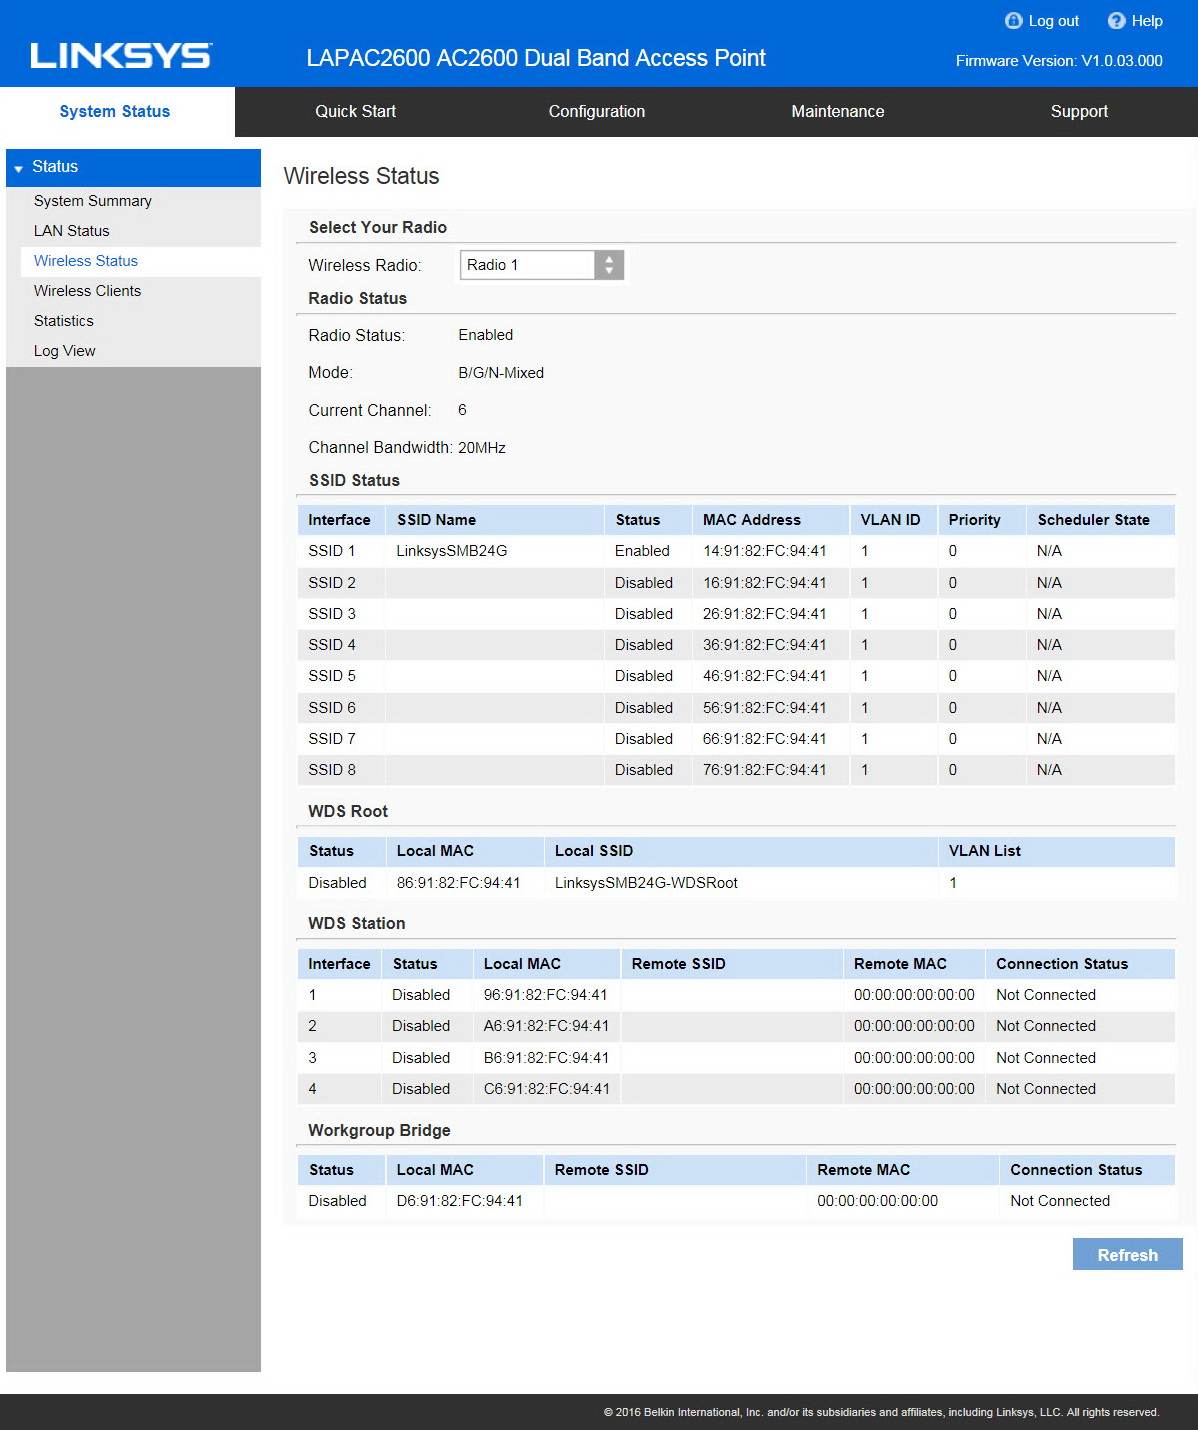Screen dimensions: 1198x1430
Task: Open System Summary in the sidebar
Action: [93, 201]
